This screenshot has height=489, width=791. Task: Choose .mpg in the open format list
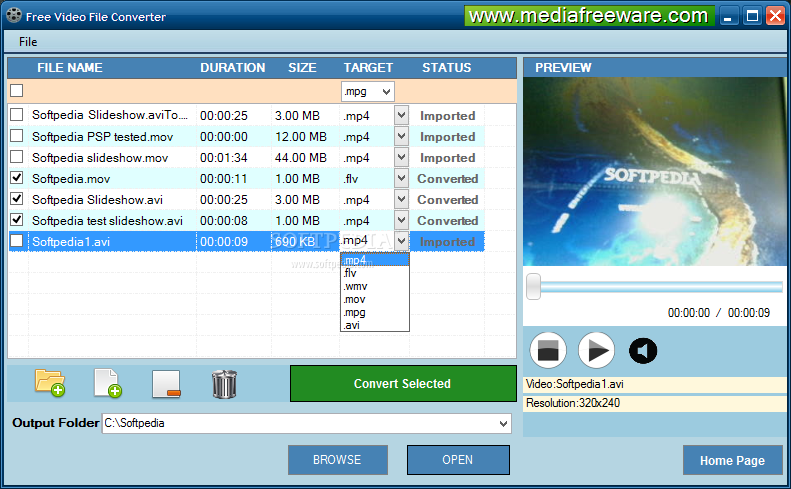375,312
